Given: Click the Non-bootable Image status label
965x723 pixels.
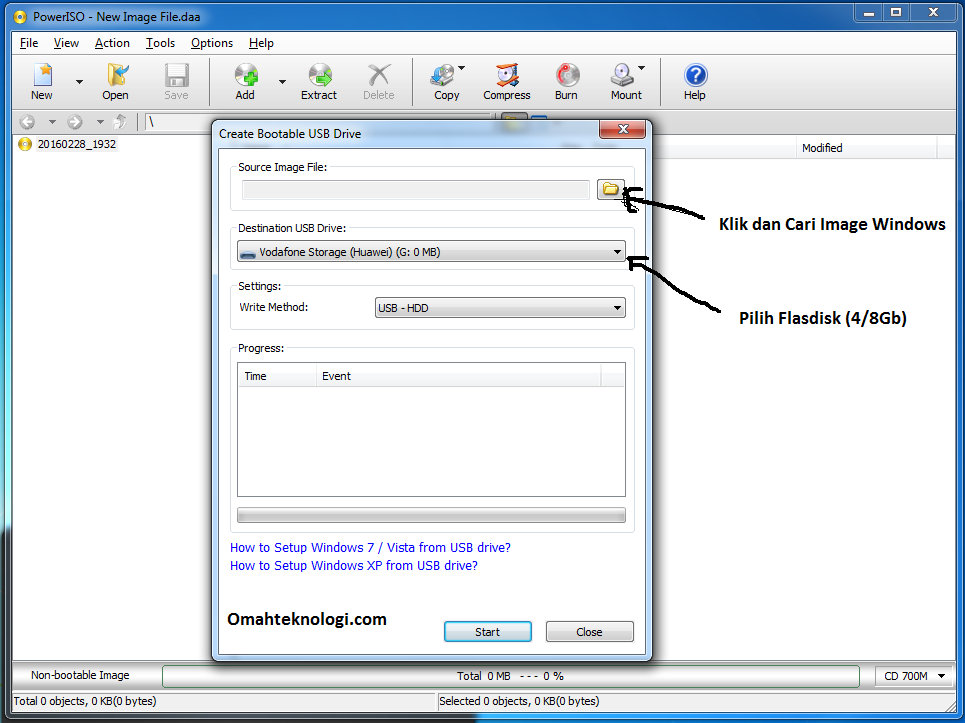Looking at the screenshot, I should [80, 675].
